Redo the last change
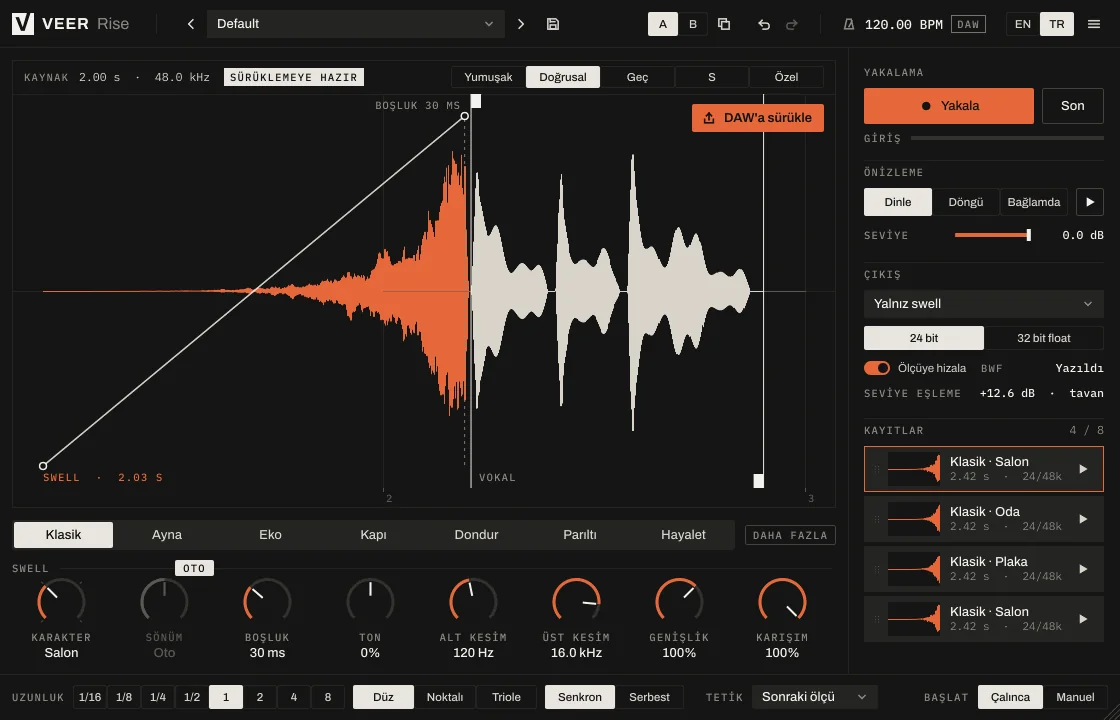The height and width of the screenshot is (720, 1120). tap(791, 24)
